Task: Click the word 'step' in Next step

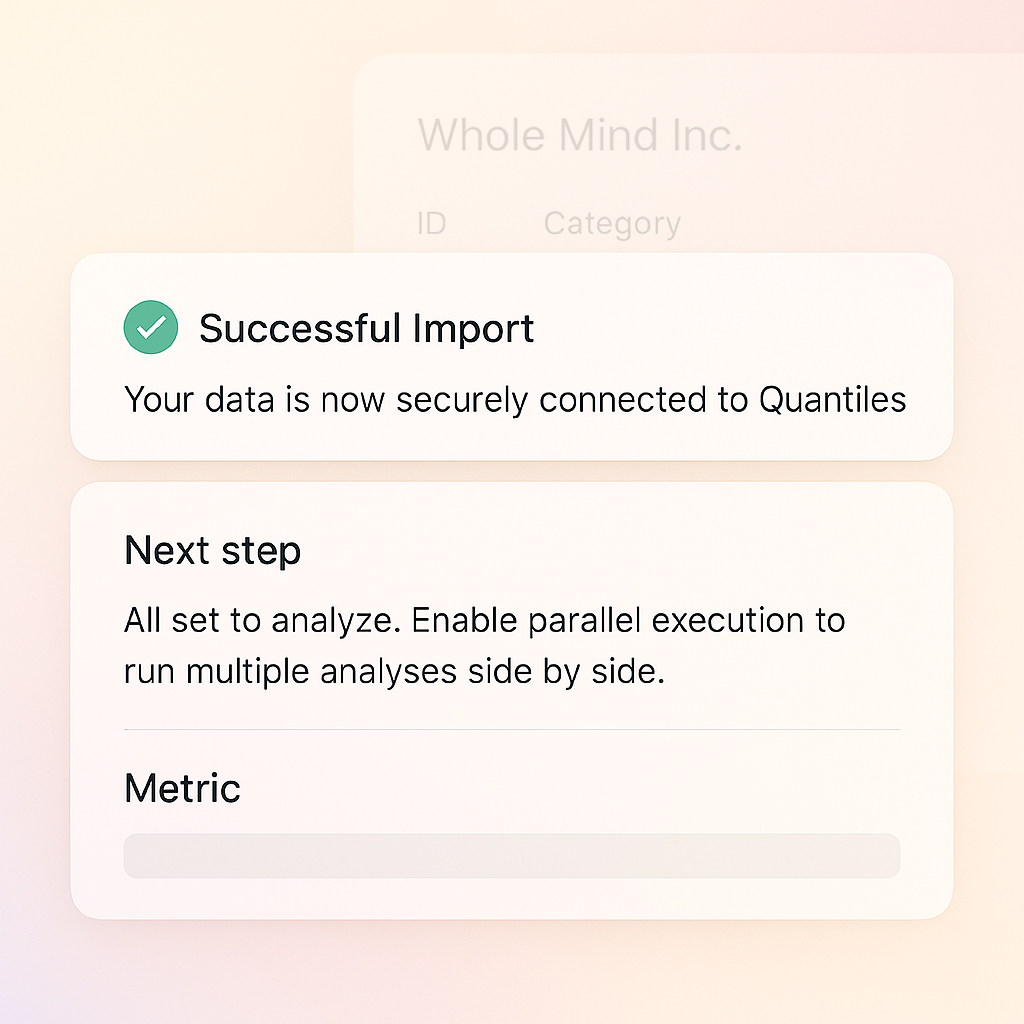Action: [261, 552]
